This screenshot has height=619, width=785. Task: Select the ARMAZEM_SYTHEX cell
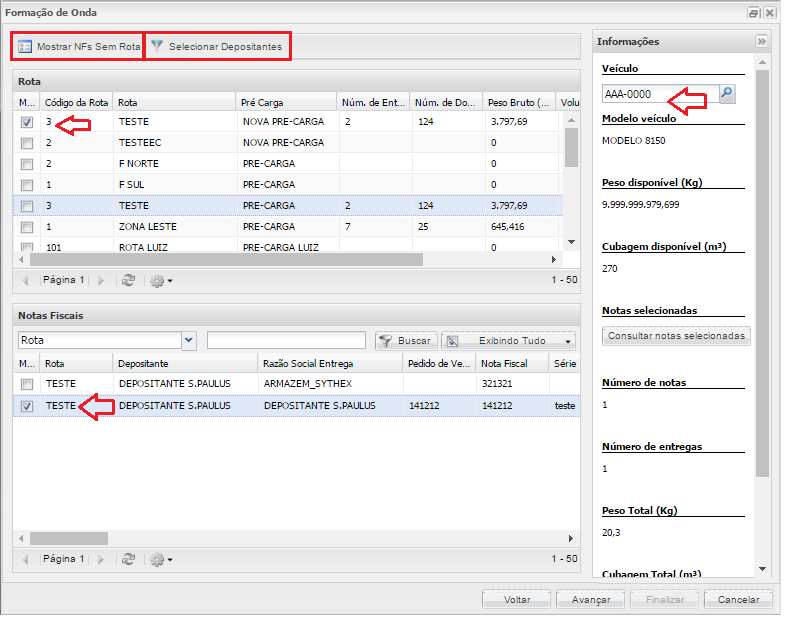330,384
